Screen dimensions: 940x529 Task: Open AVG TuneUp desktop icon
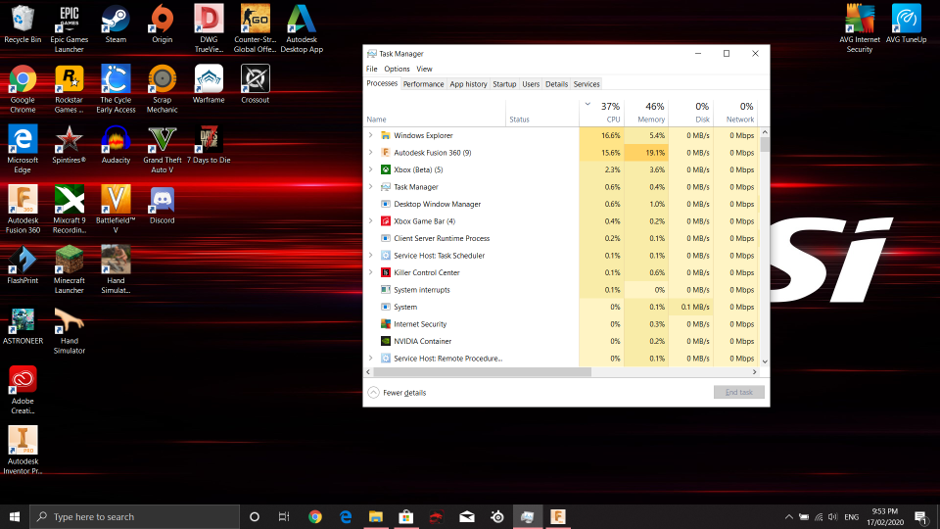click(906, 24)
